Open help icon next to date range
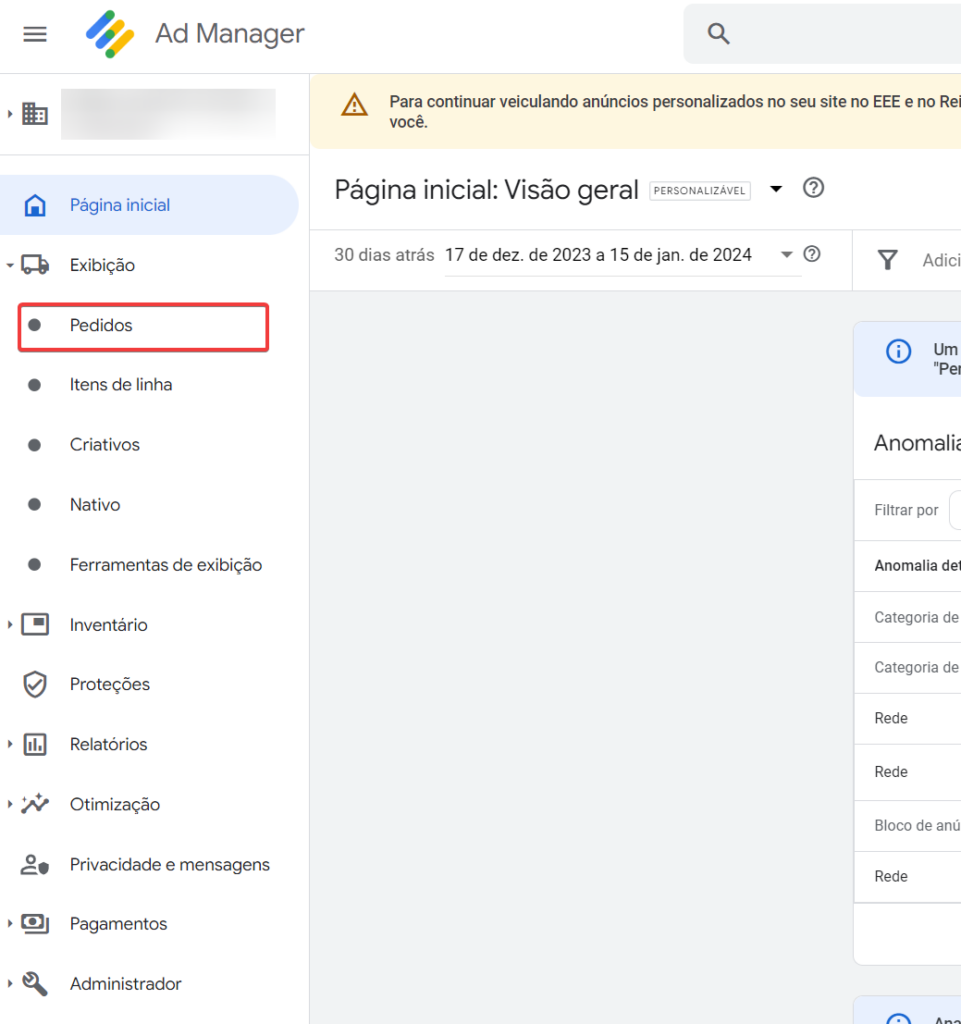The width and height of the screenshot is (961, 1024). pos(811,254)
